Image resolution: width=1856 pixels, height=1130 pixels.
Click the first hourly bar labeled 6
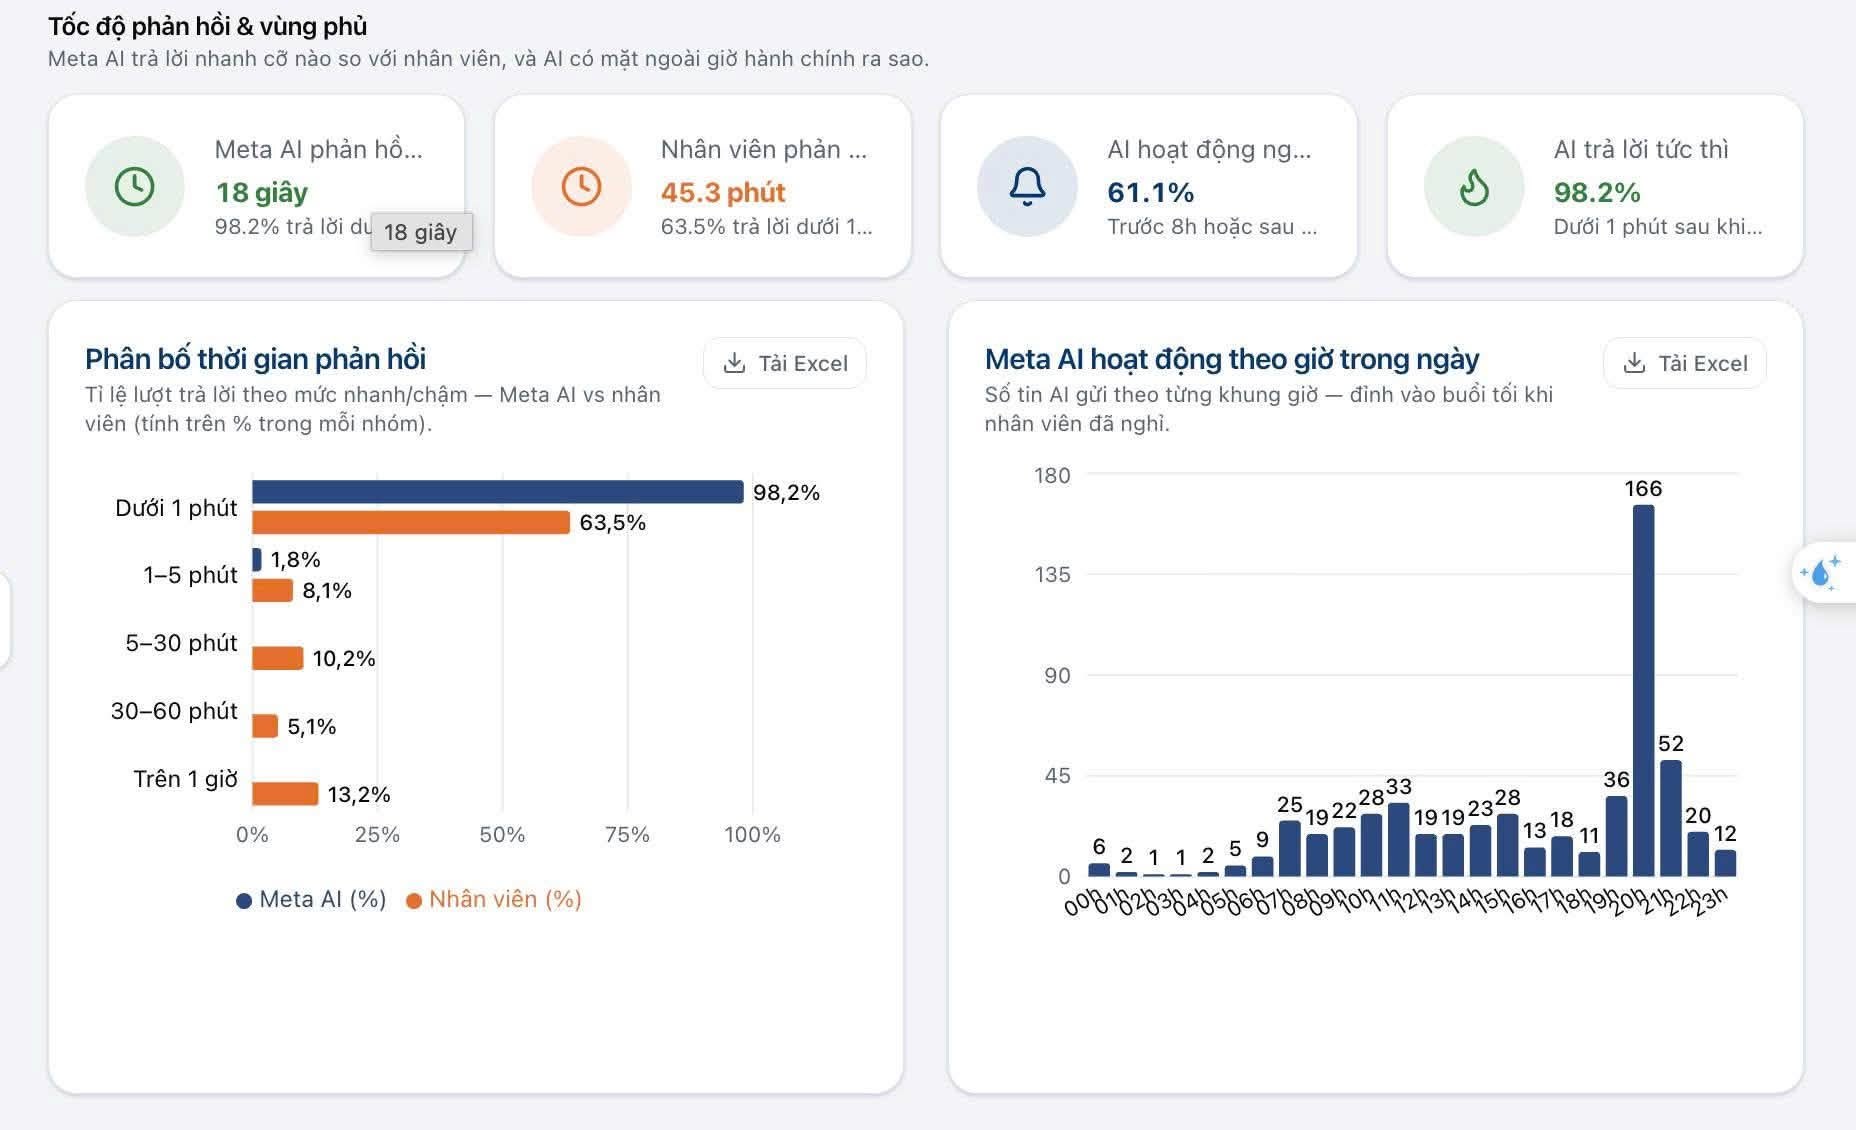tap(1099, 870)
